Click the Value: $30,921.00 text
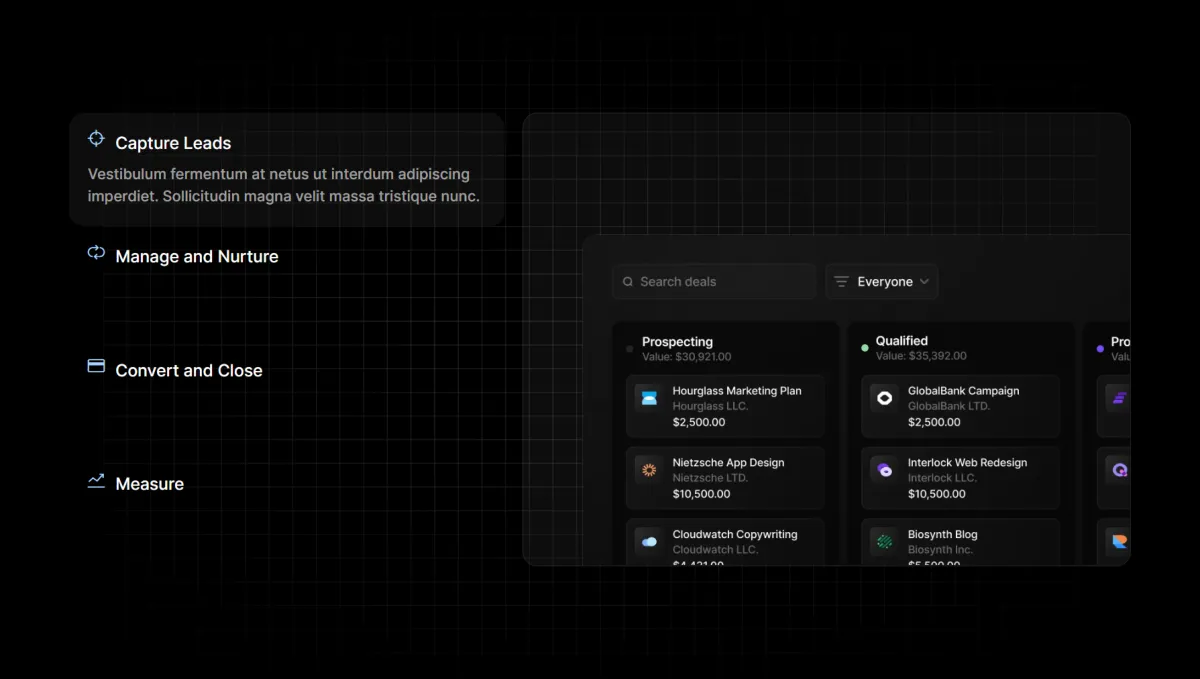 pos(686,357)
